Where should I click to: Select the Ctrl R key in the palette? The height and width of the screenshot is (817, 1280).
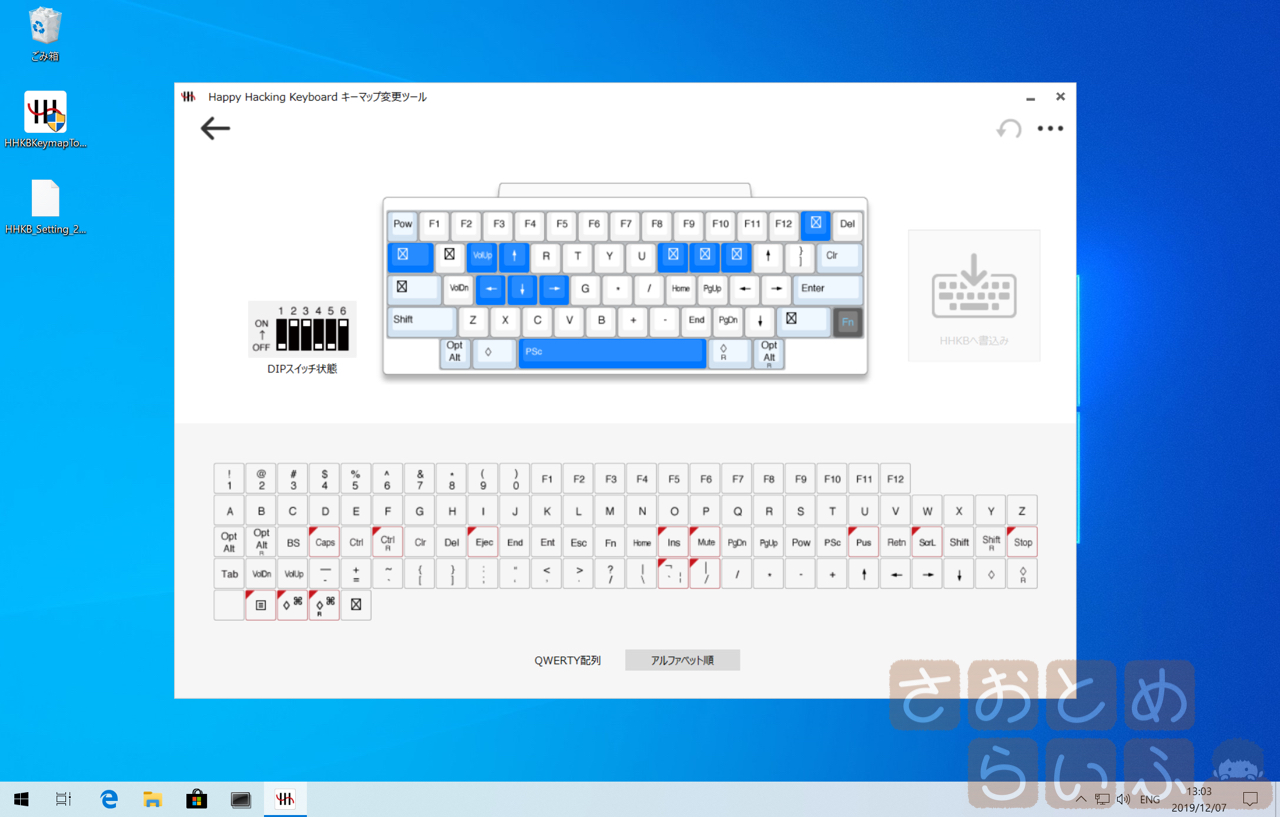pos(388,542)
